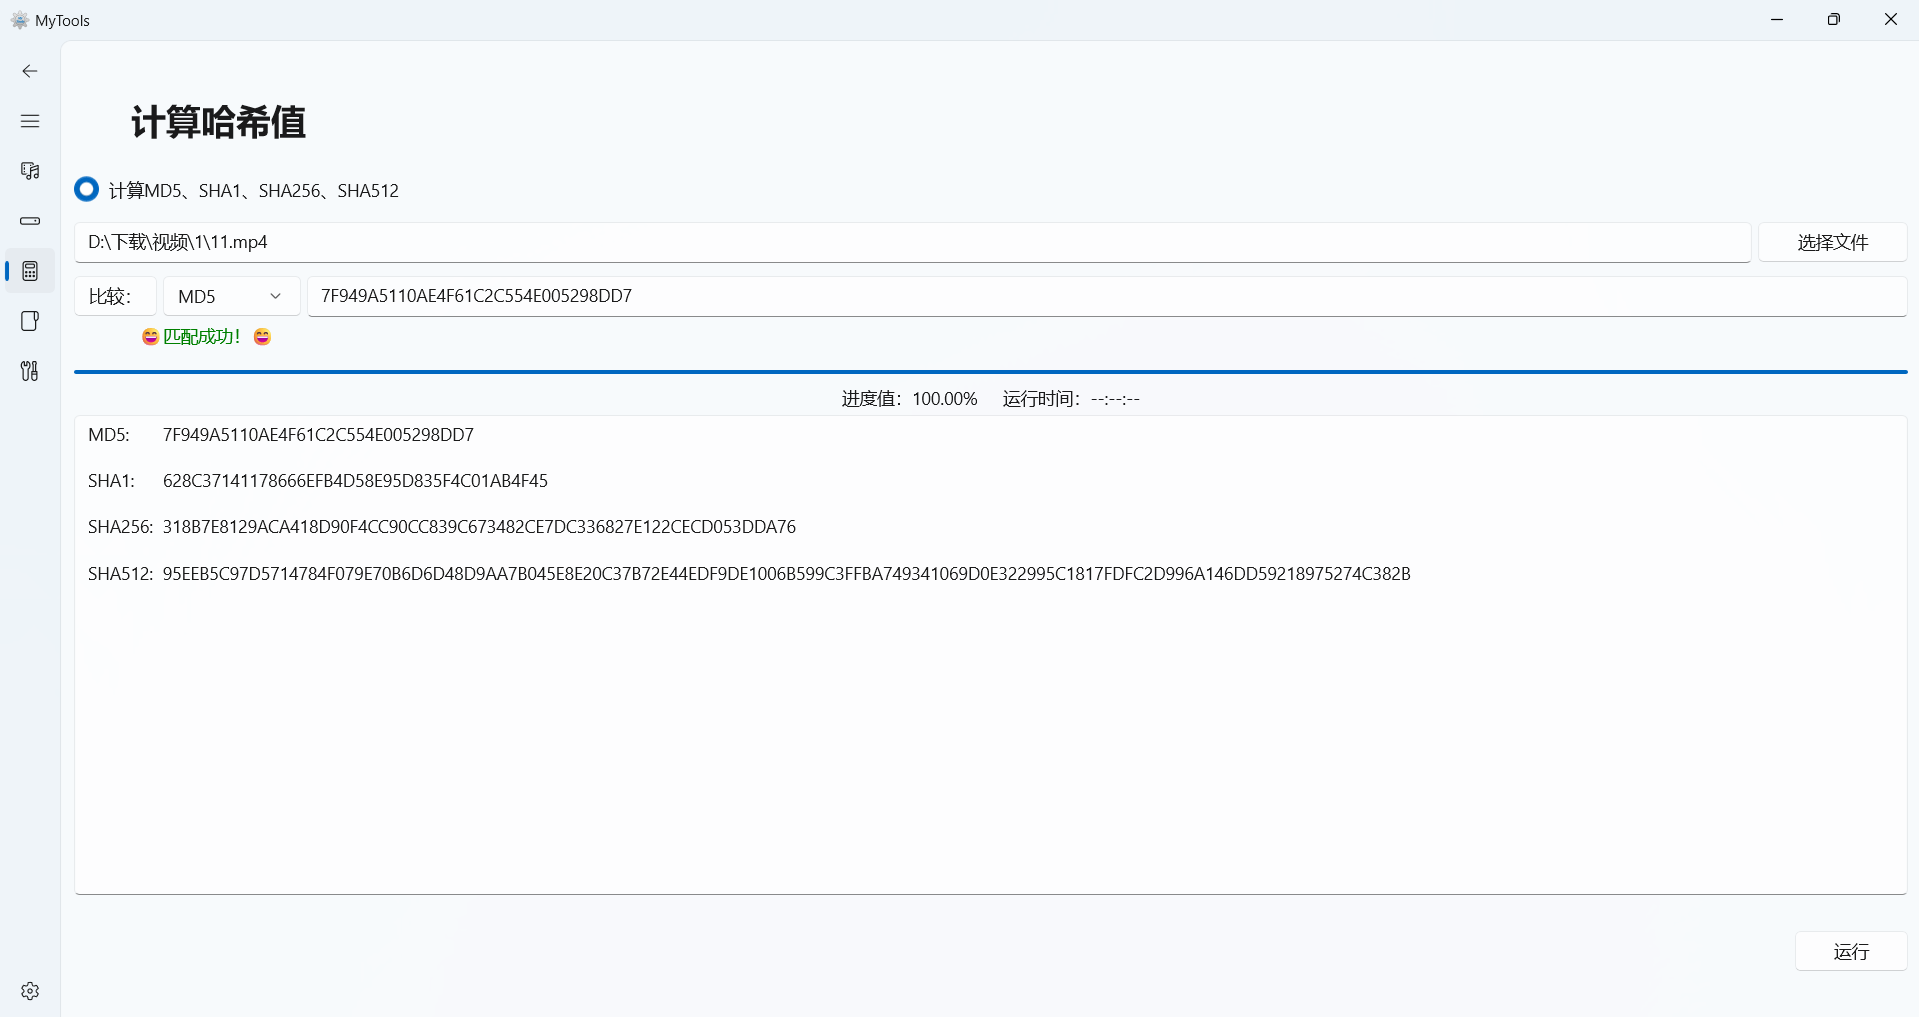
Task: Click the 进度值: 100.00% text
Action: 909,399
